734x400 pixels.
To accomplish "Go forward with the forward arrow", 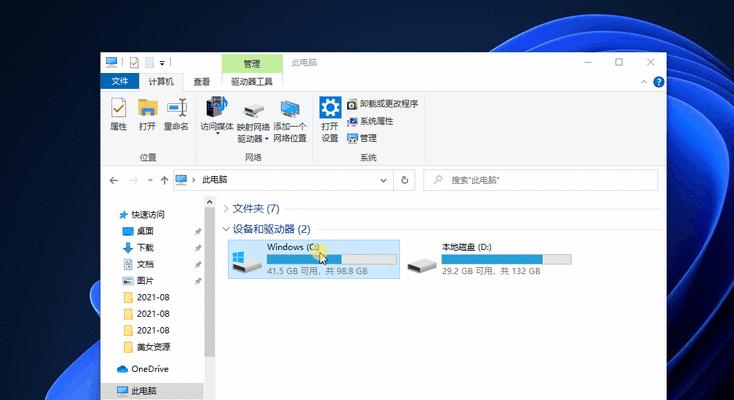I will coord(134,180).
